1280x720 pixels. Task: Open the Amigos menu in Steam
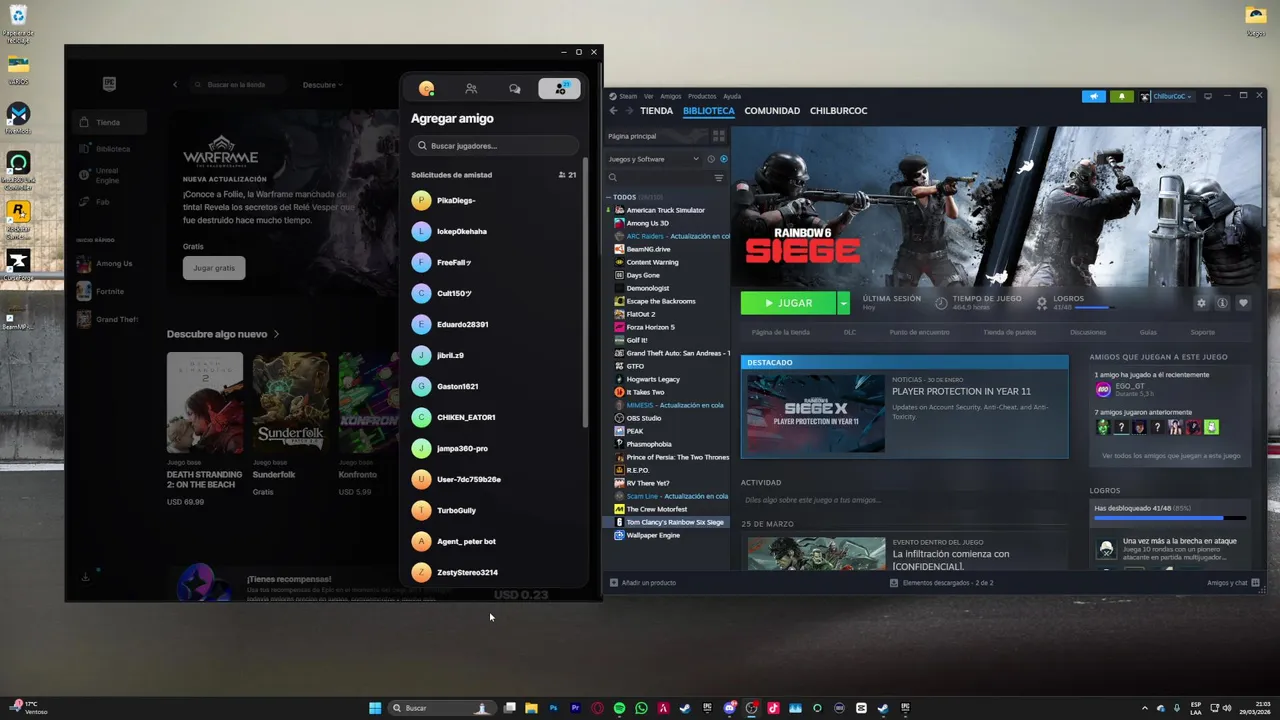tap(670, 96)
